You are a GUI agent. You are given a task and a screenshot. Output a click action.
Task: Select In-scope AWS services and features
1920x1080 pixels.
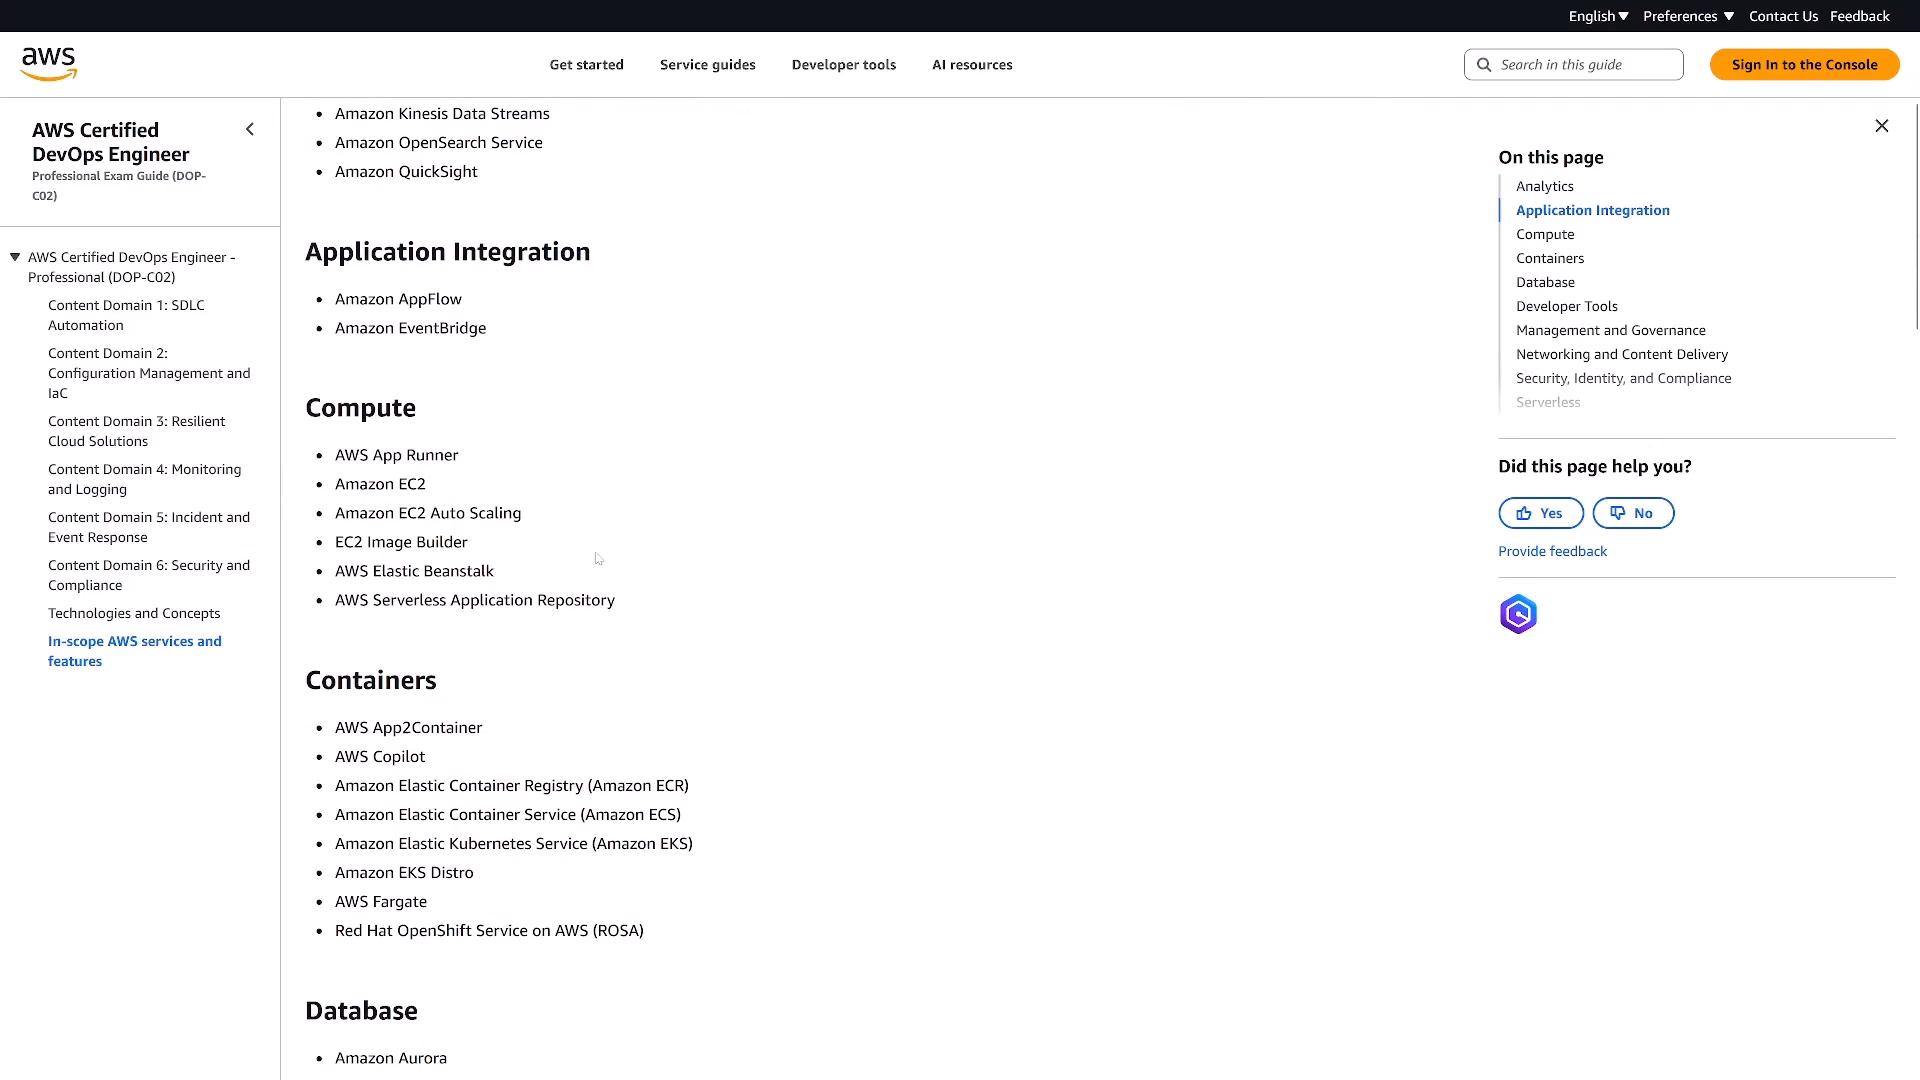(135, 651)
